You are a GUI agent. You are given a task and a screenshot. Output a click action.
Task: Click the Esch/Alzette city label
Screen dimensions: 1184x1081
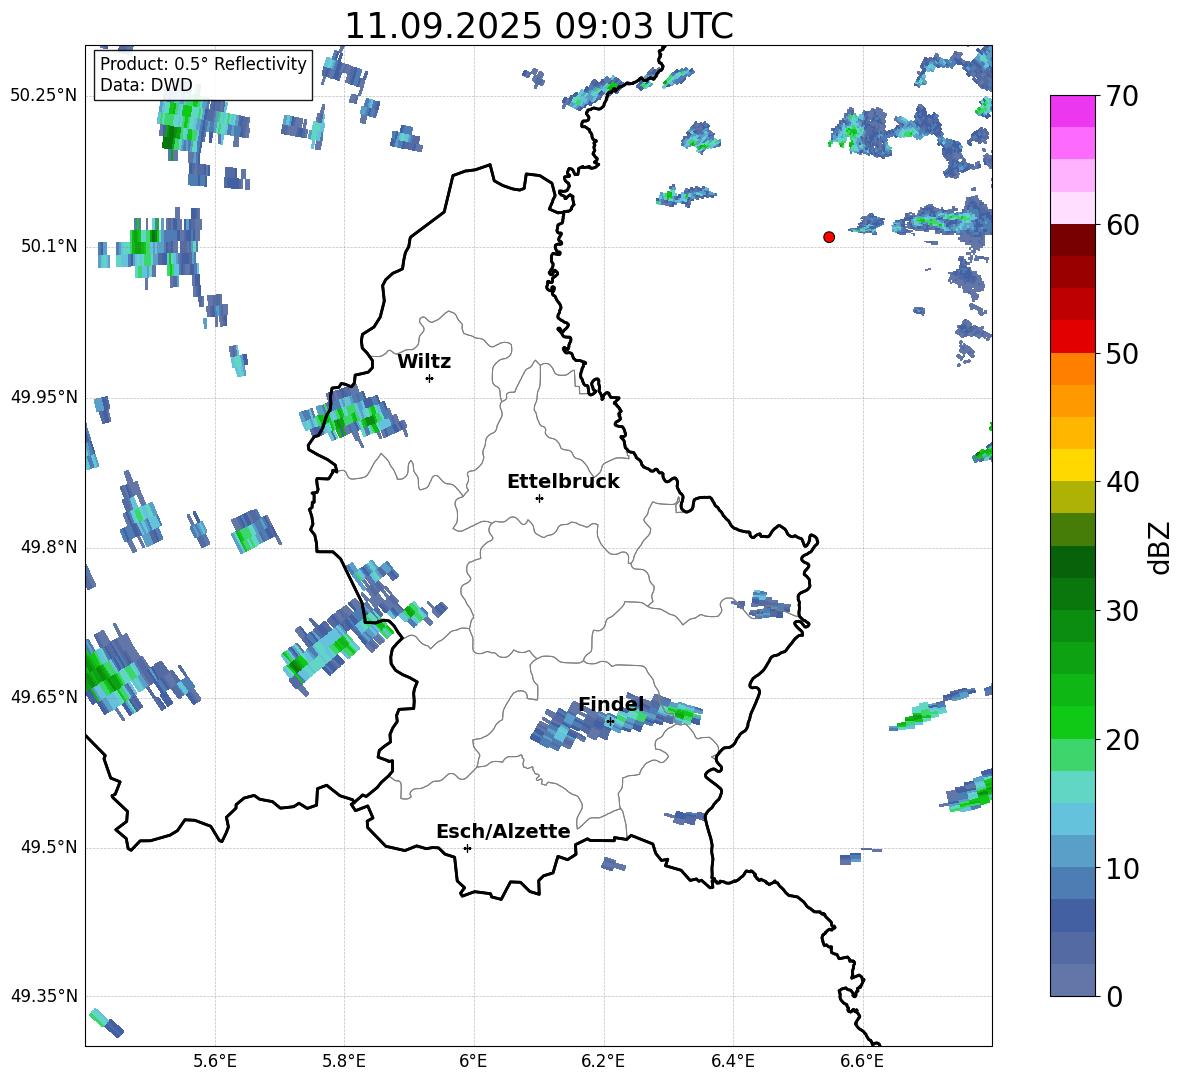pyautogui.click(x=503, y=831)
